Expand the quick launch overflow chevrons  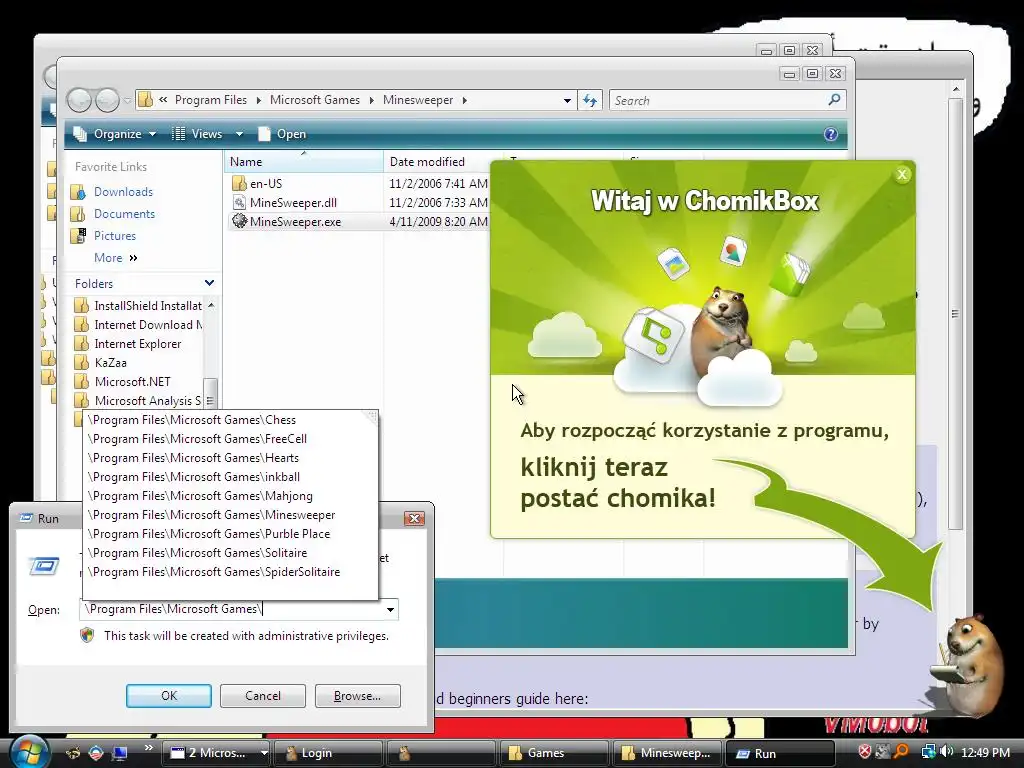pos(148,748)
